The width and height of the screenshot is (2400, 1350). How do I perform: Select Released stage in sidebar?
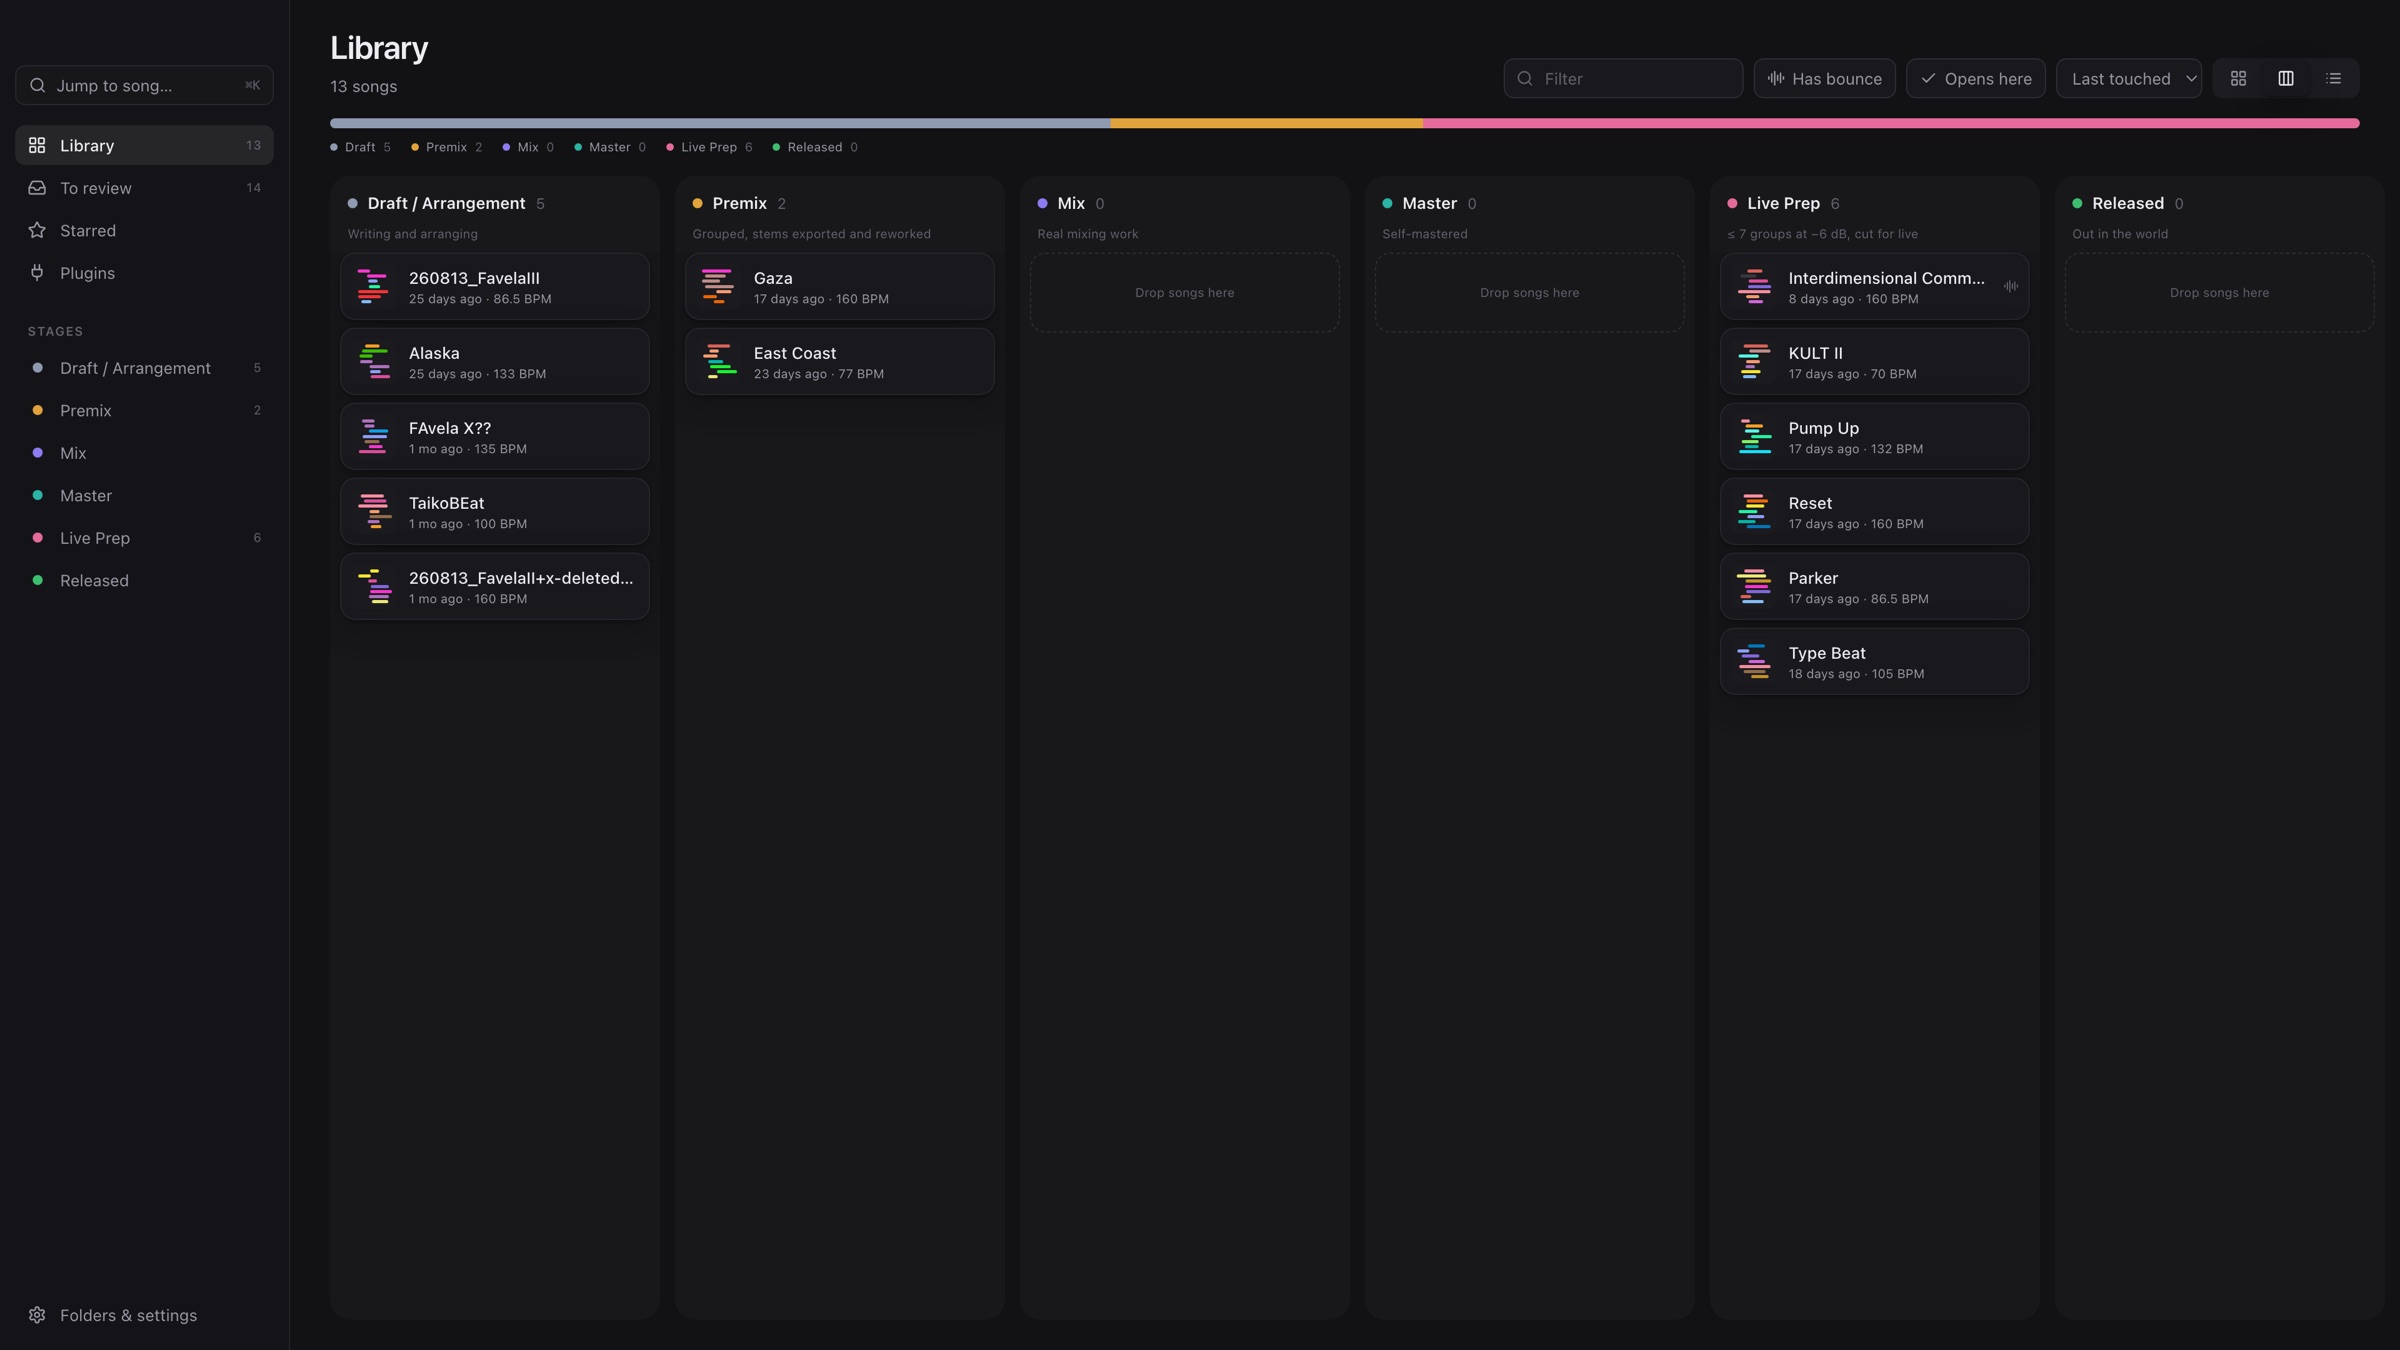[144, 580]
